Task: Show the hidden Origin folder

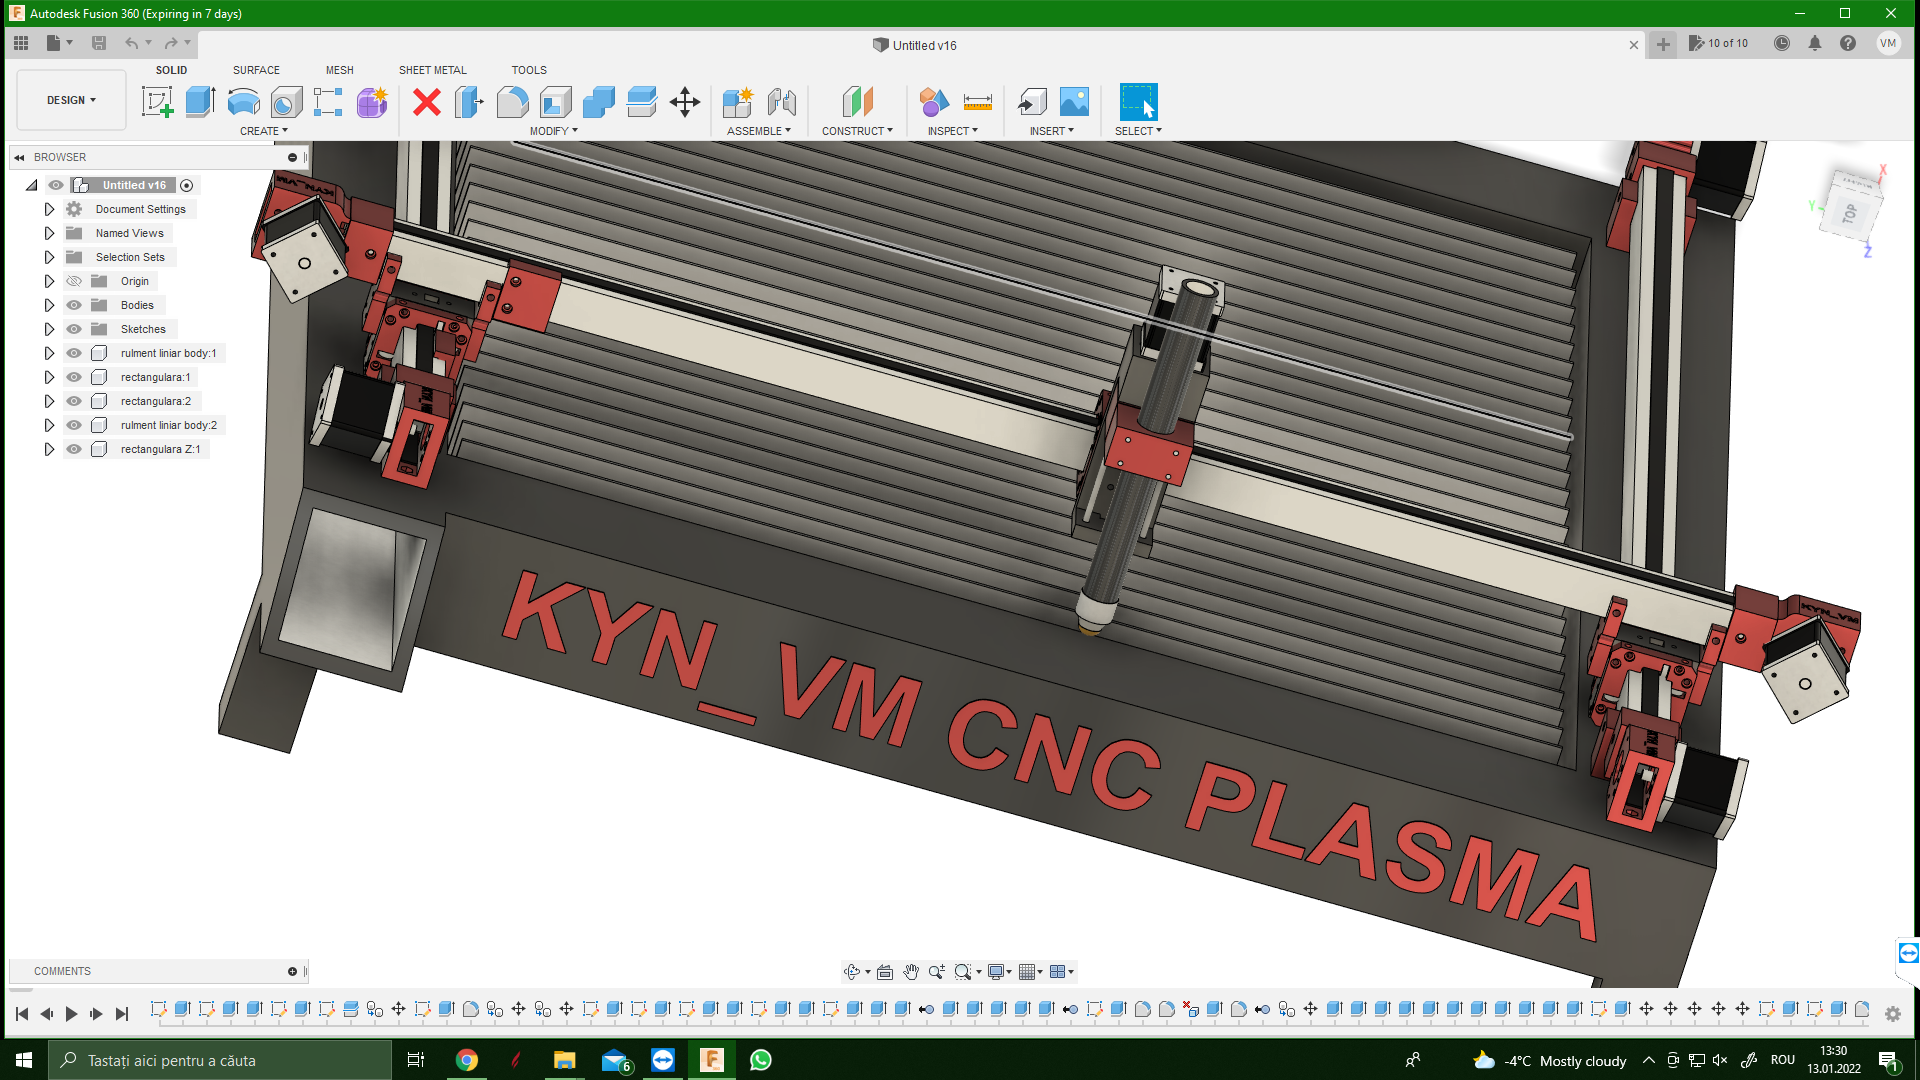Action: coord(74,281)
